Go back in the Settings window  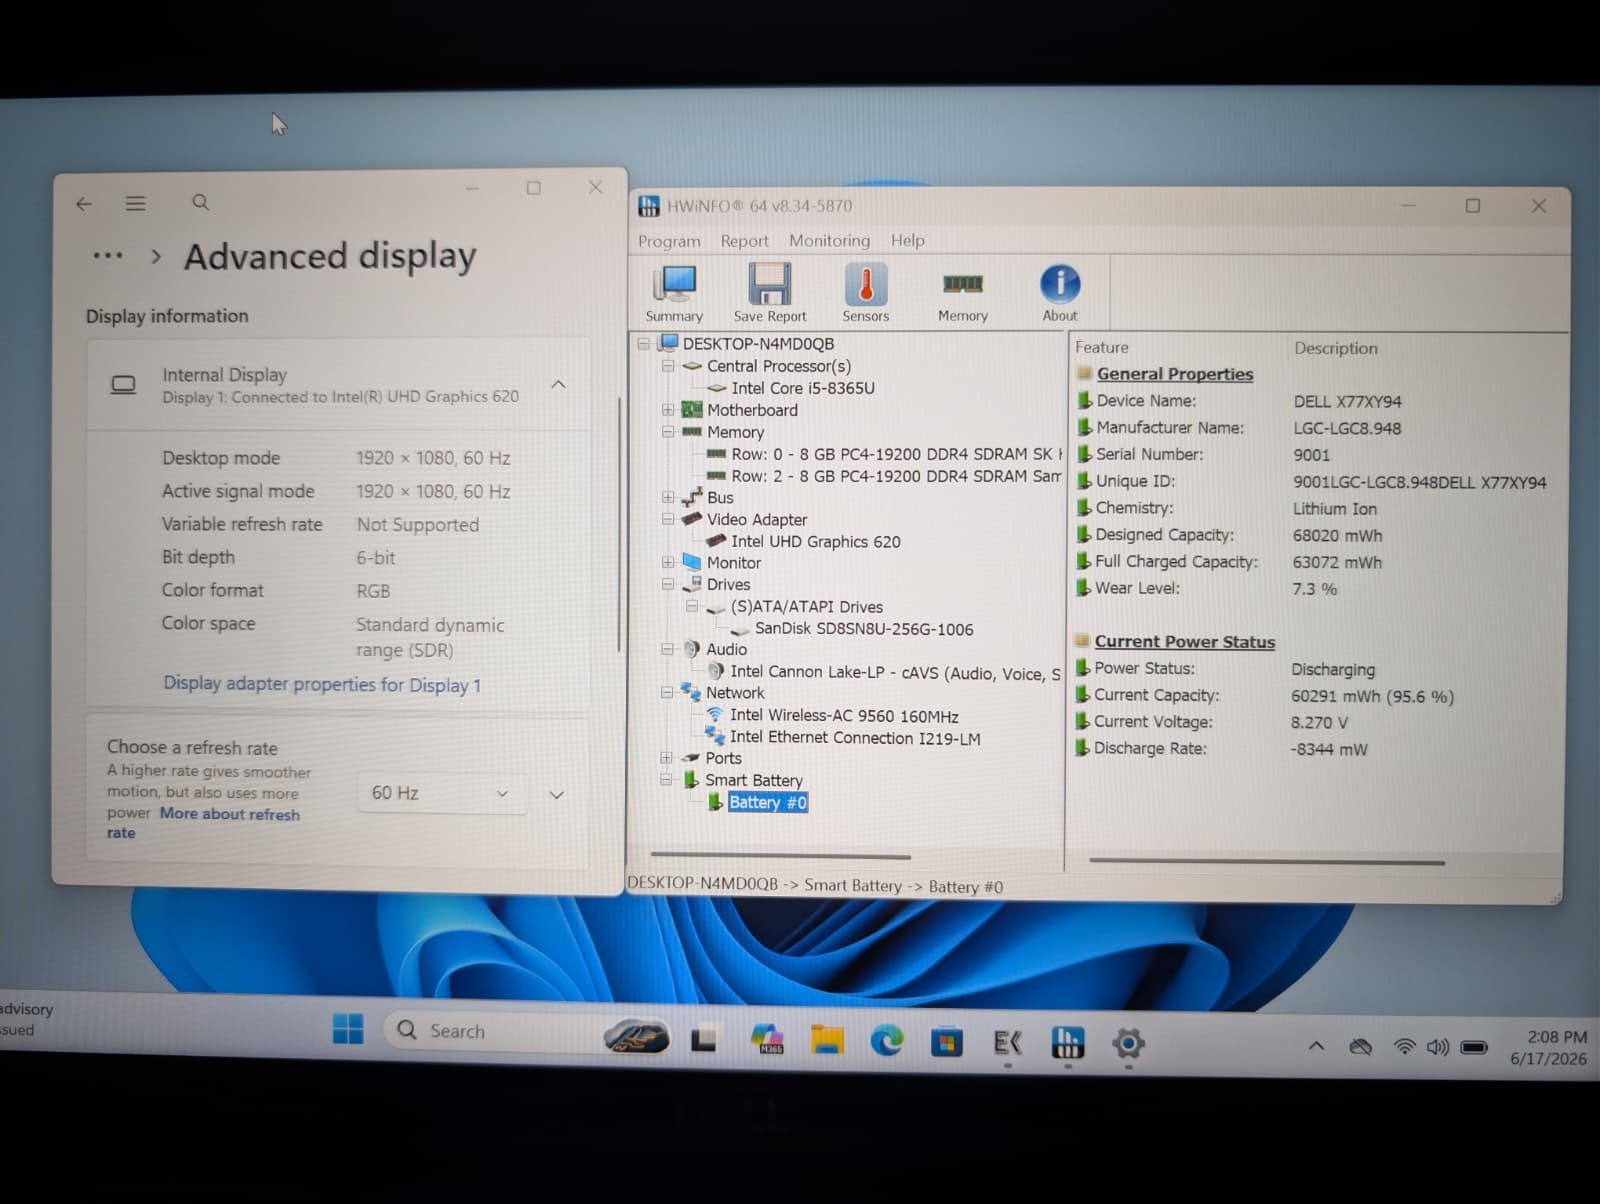coord(84,204)
